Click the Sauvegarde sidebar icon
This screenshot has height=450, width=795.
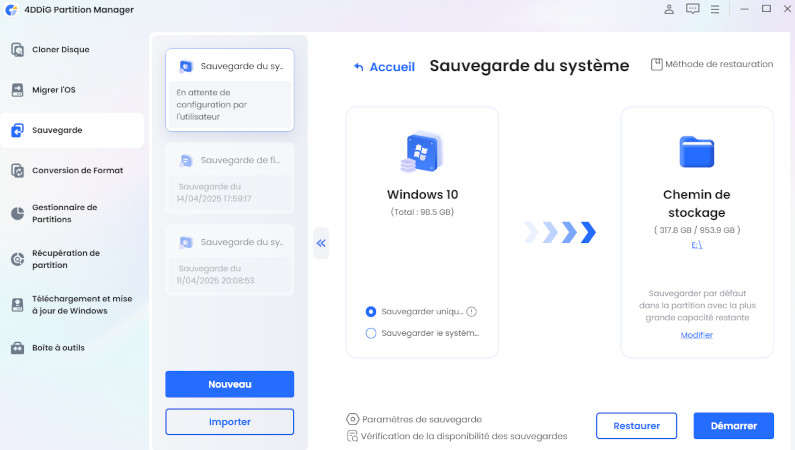17,130
